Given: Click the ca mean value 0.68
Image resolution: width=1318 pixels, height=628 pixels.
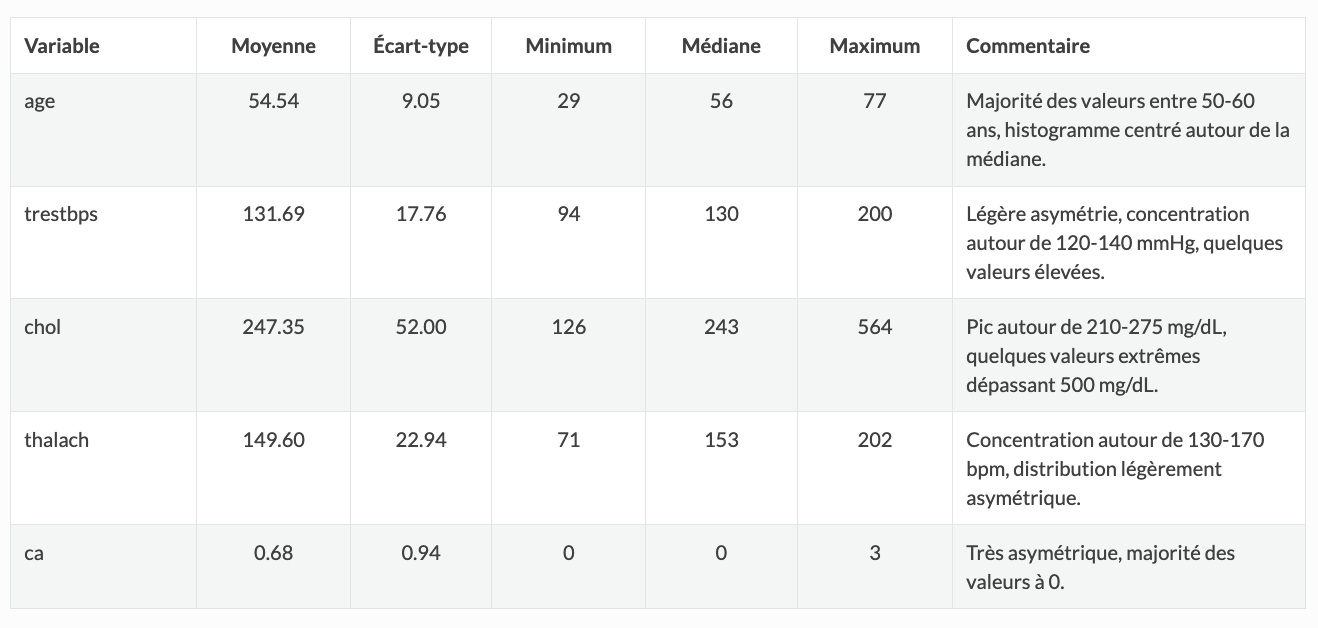Looking at the screenshot, I should [273, 553].
